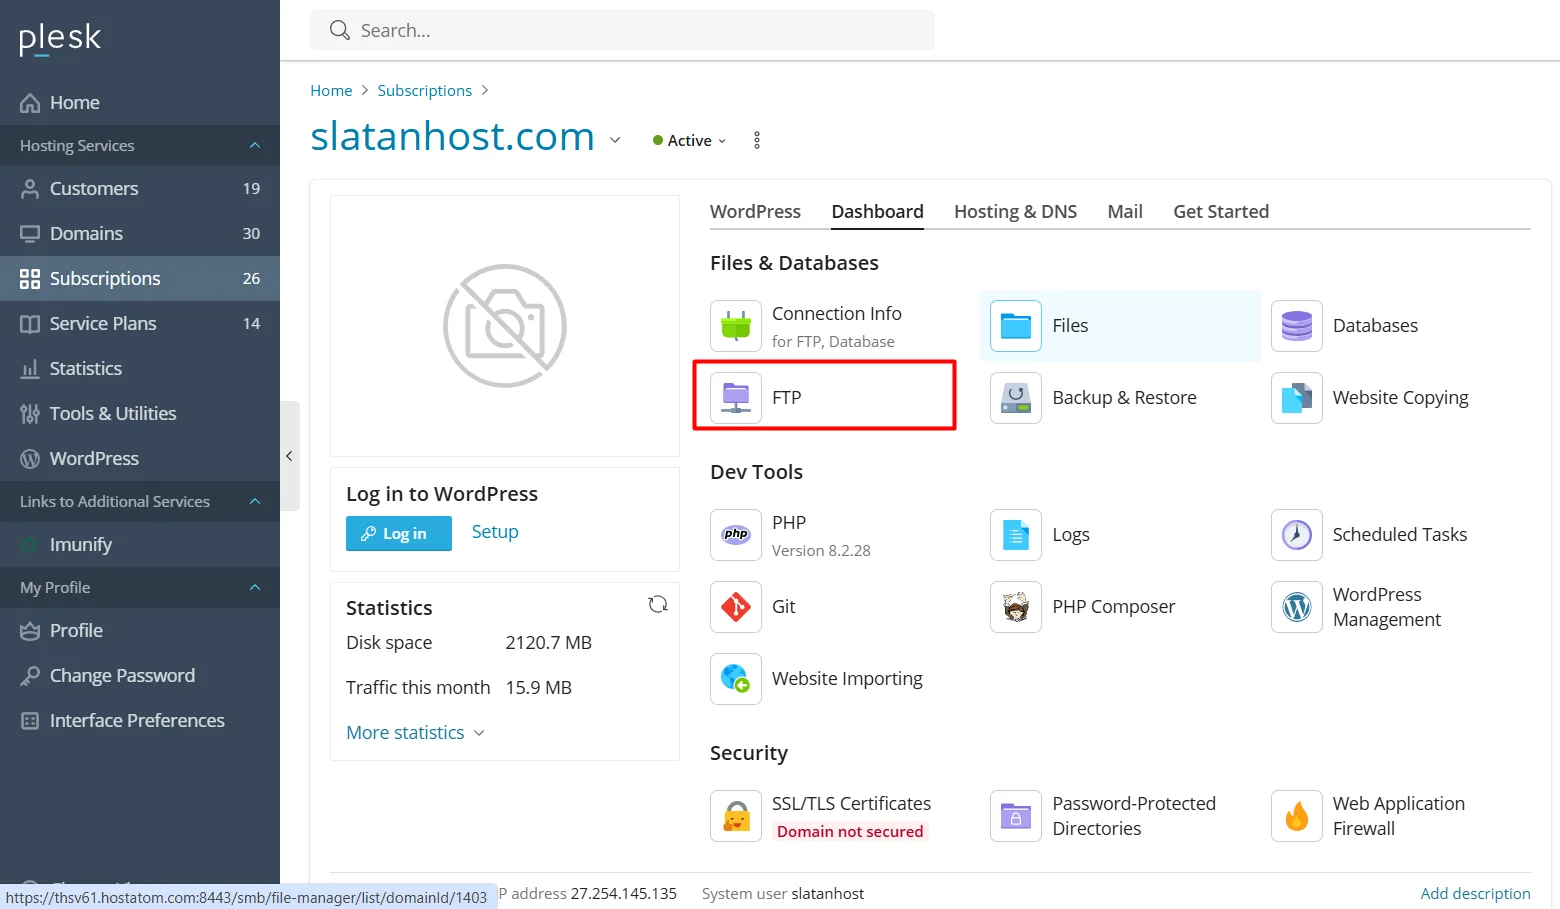Click the System user slatanhost text
The width and height of the screenshot is (1560, 909).
(783, 894)
